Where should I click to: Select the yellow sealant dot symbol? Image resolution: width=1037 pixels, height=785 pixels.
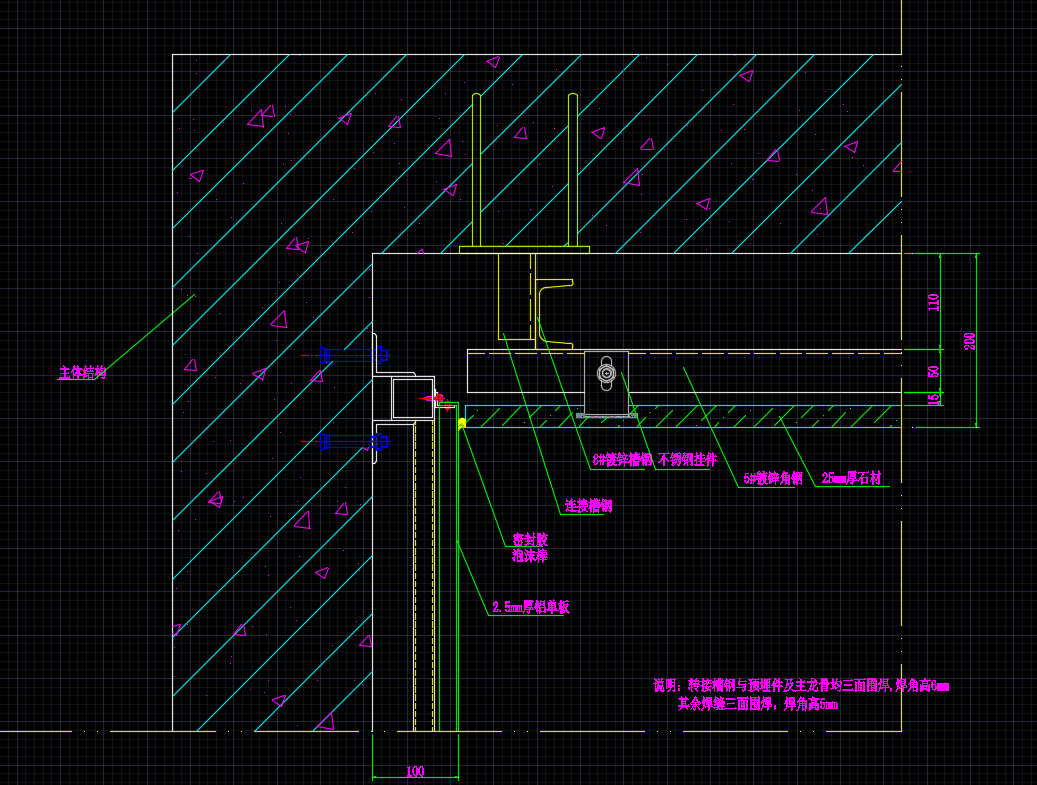pyautogui.click(x=462, y=424)
